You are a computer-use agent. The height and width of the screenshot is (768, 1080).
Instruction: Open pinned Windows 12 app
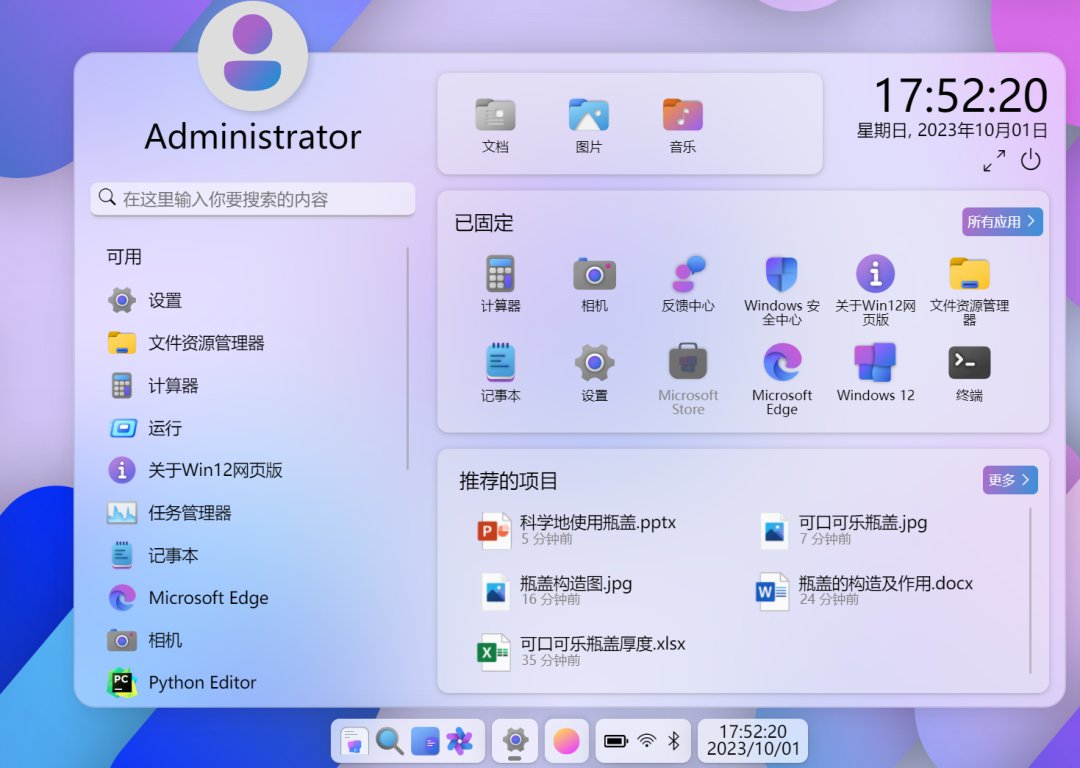[875, 373]
